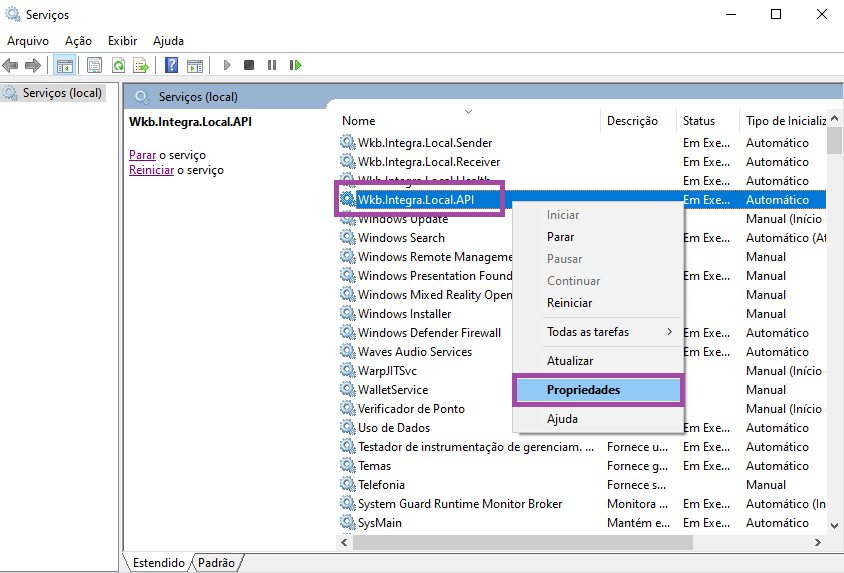Click gear icon of Wkb.Integra.Local.Sender

point(348,143)
